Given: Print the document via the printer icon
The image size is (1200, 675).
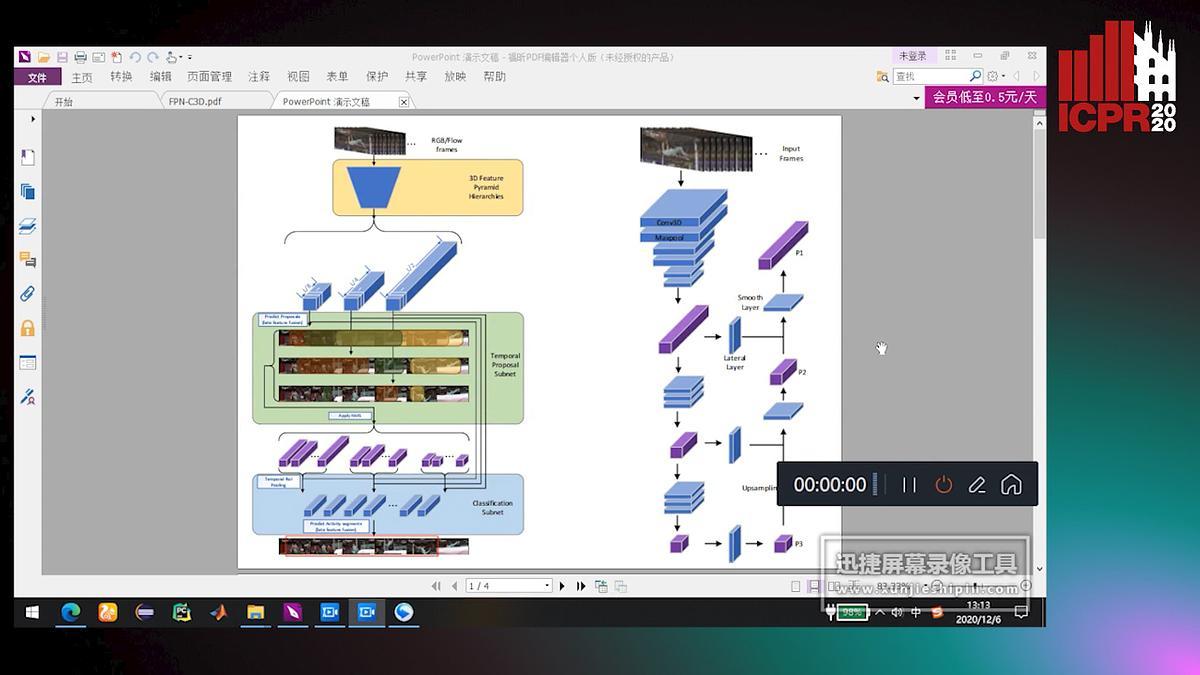Looking at the screenshot, I should click(80, 57).
